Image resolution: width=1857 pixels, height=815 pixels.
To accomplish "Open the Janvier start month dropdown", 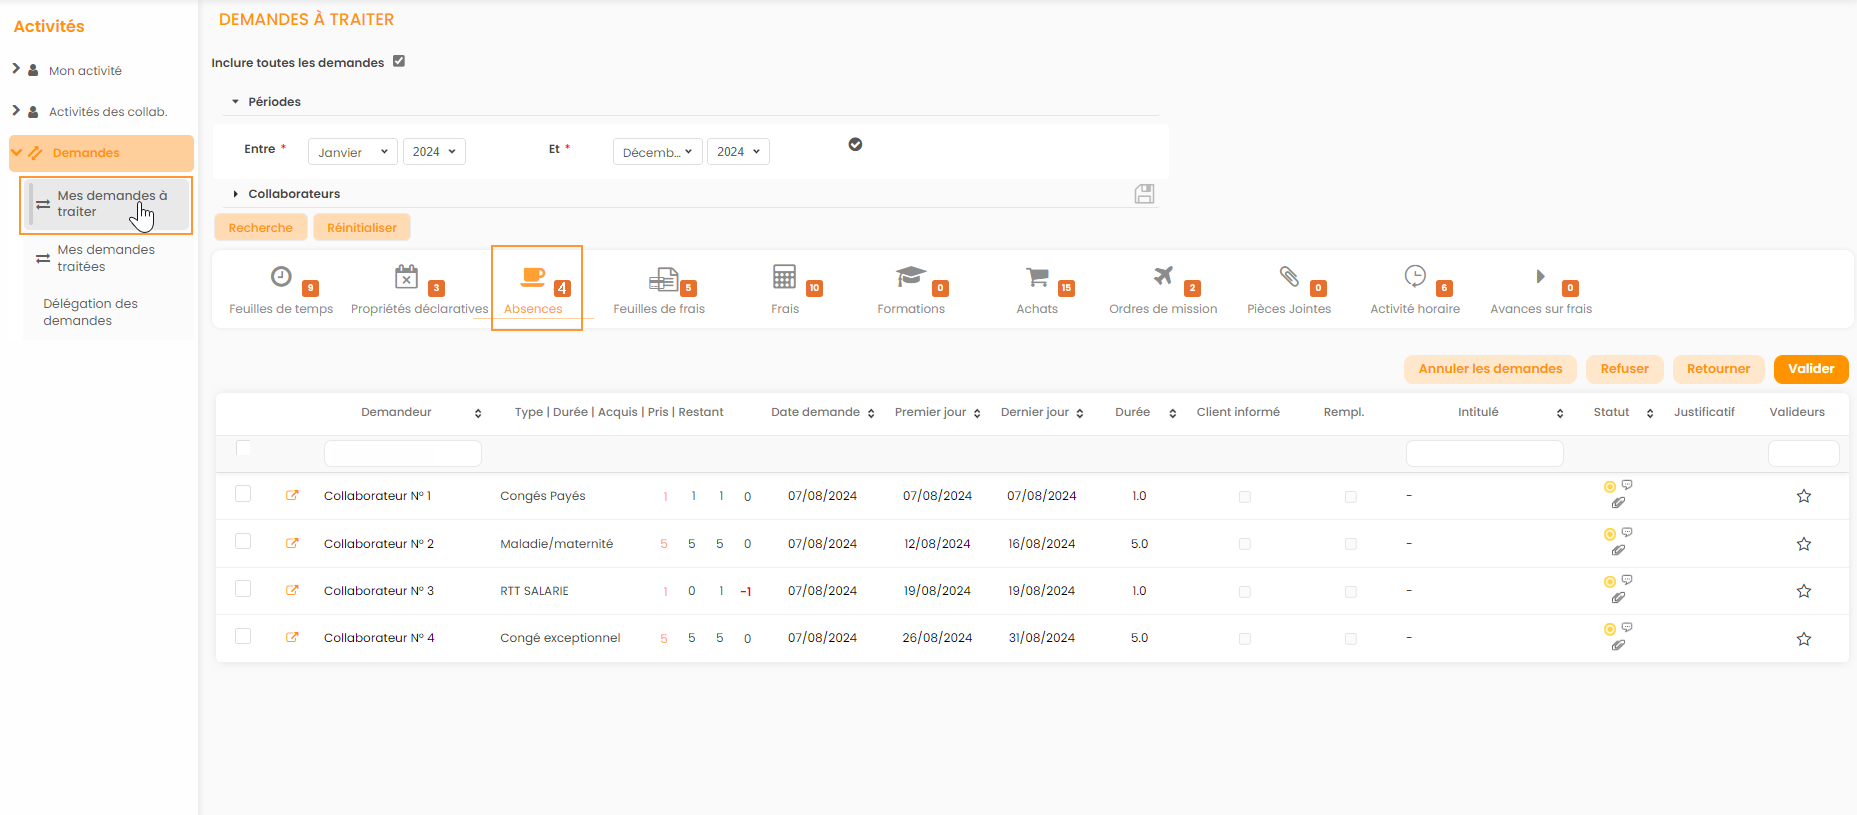I will tap(352, 152).
